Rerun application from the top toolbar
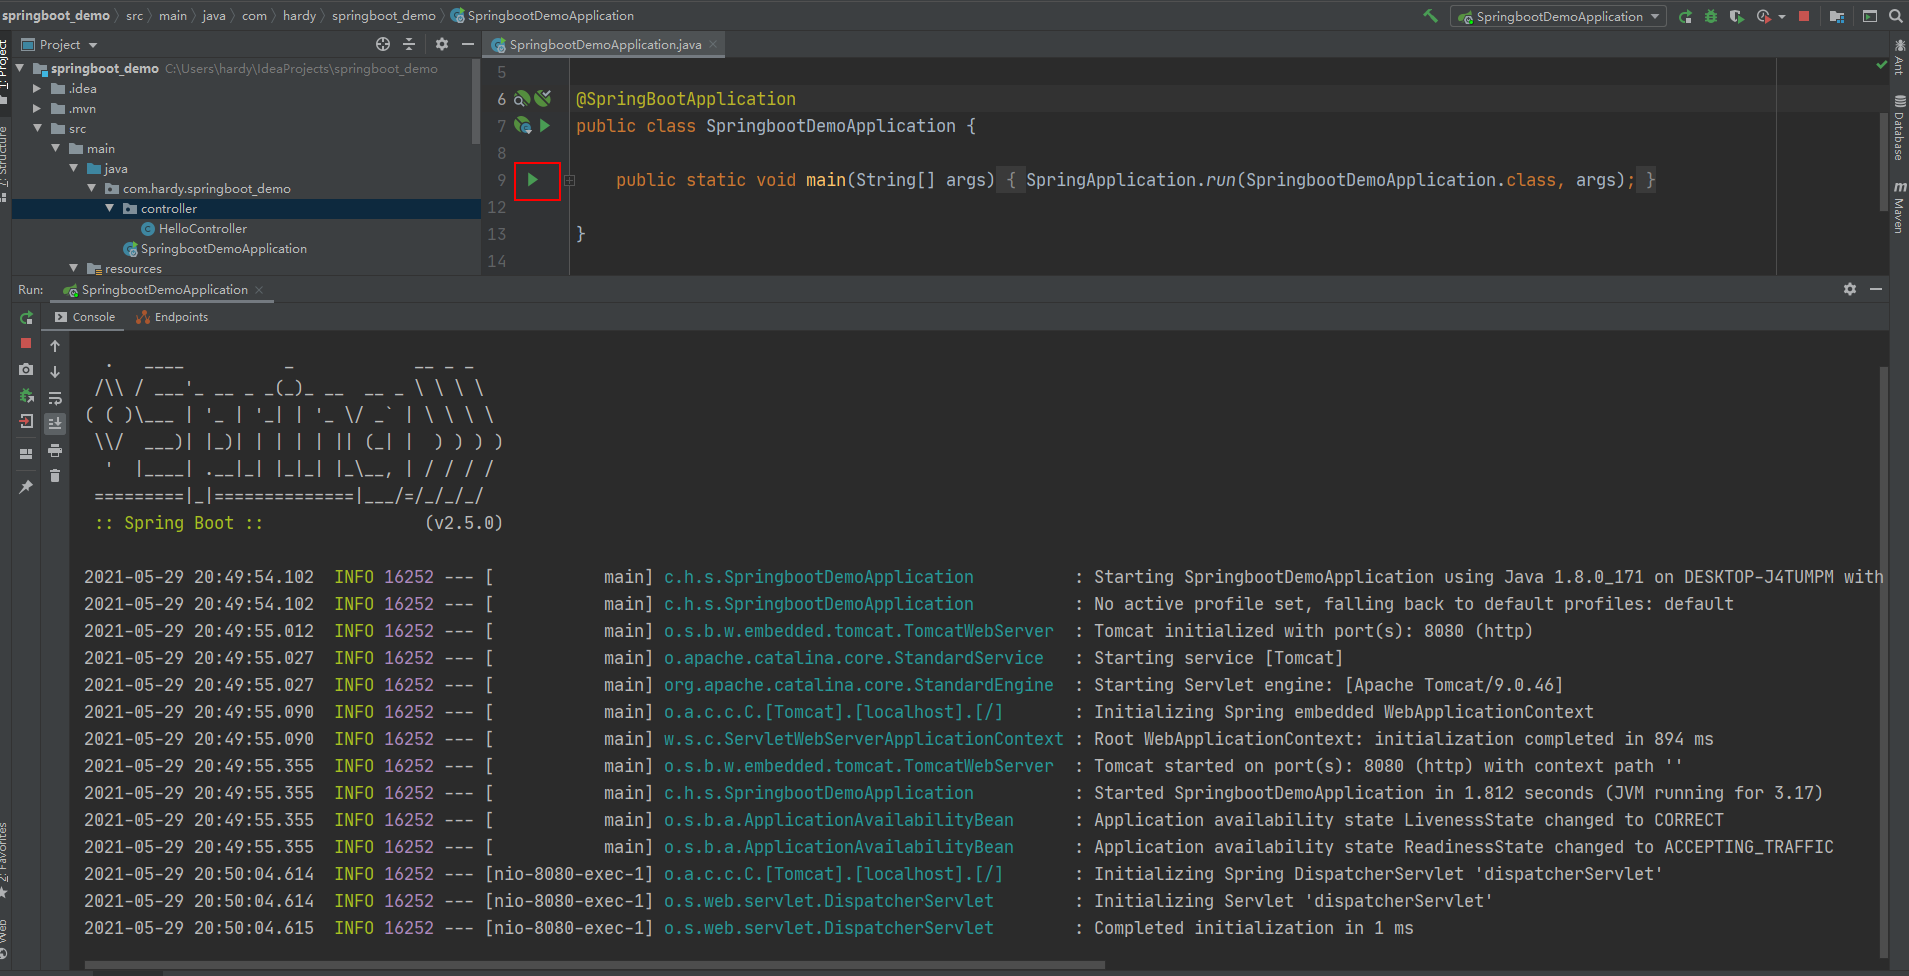 coord(1686,16)
